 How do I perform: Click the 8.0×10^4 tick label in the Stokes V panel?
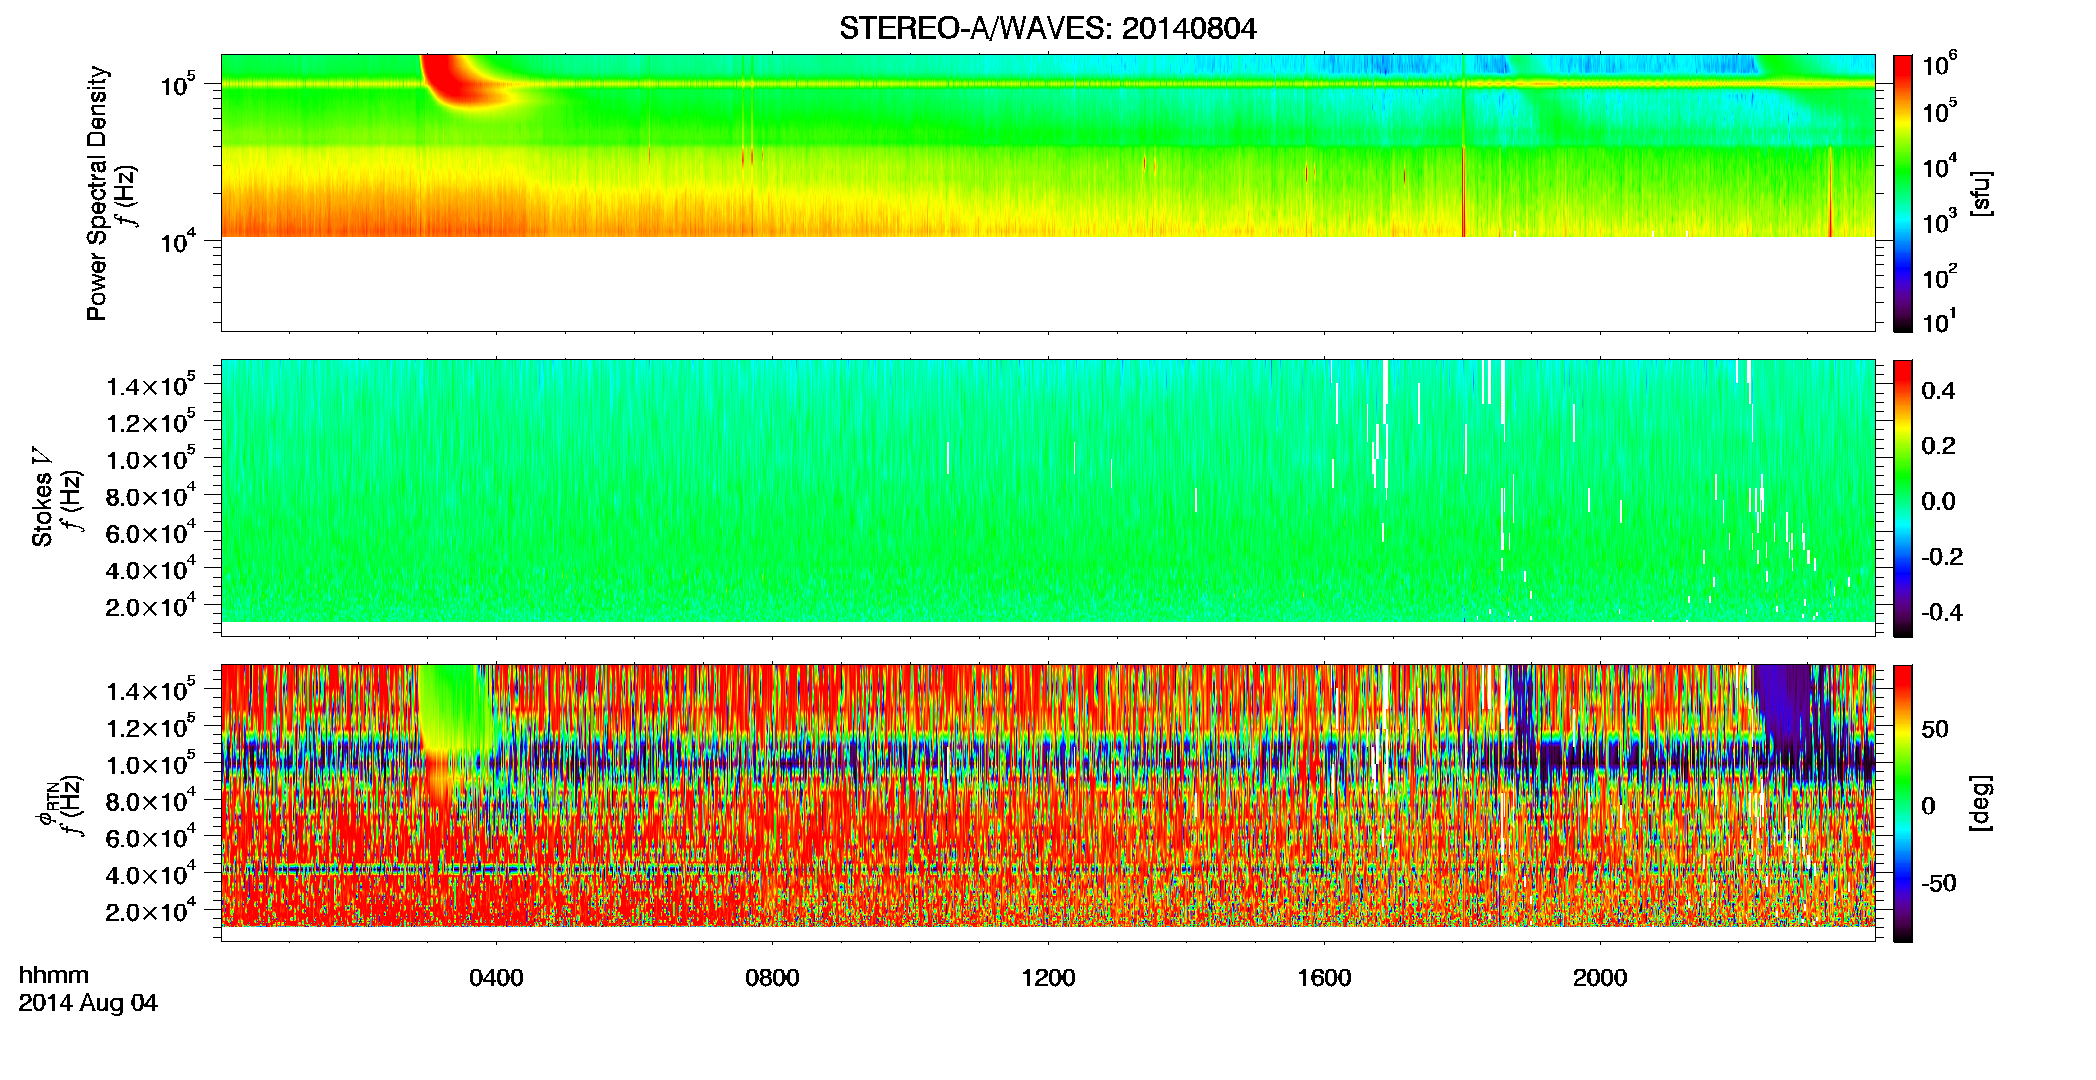point(150,496)
